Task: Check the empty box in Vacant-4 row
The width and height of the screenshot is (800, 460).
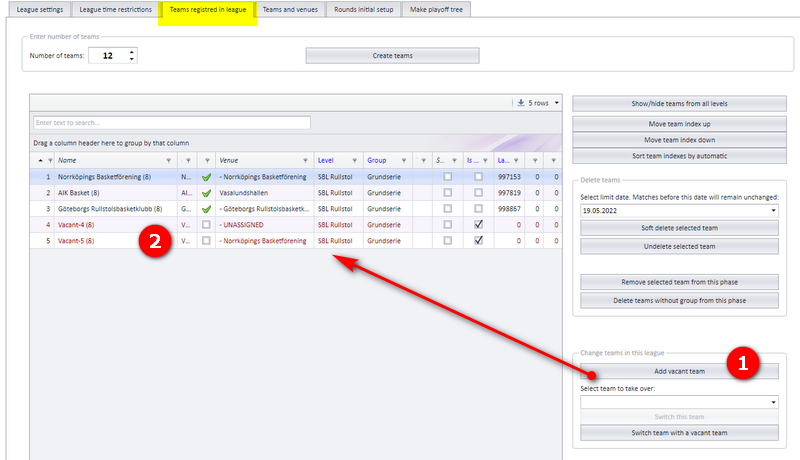Action: pyautogui.click(x=206, y=224)
